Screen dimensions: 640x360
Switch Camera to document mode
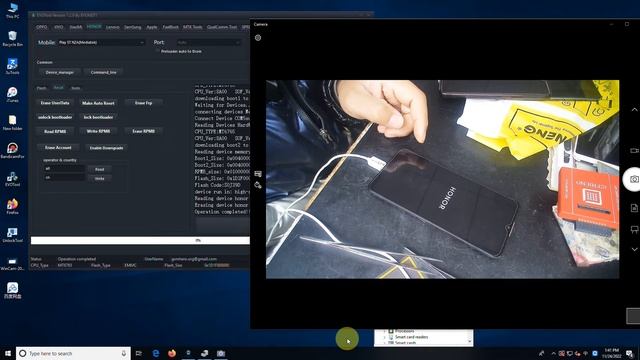click(634, 208)
